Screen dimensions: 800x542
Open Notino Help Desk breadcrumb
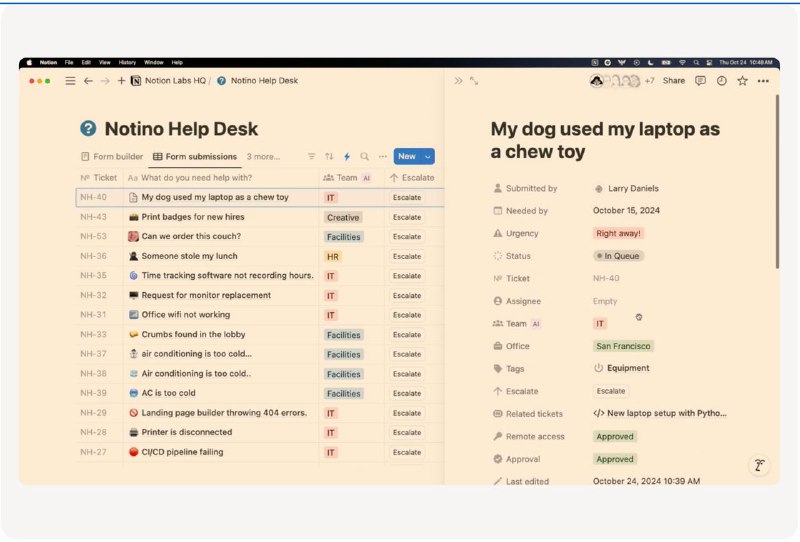tap(258, 81)
